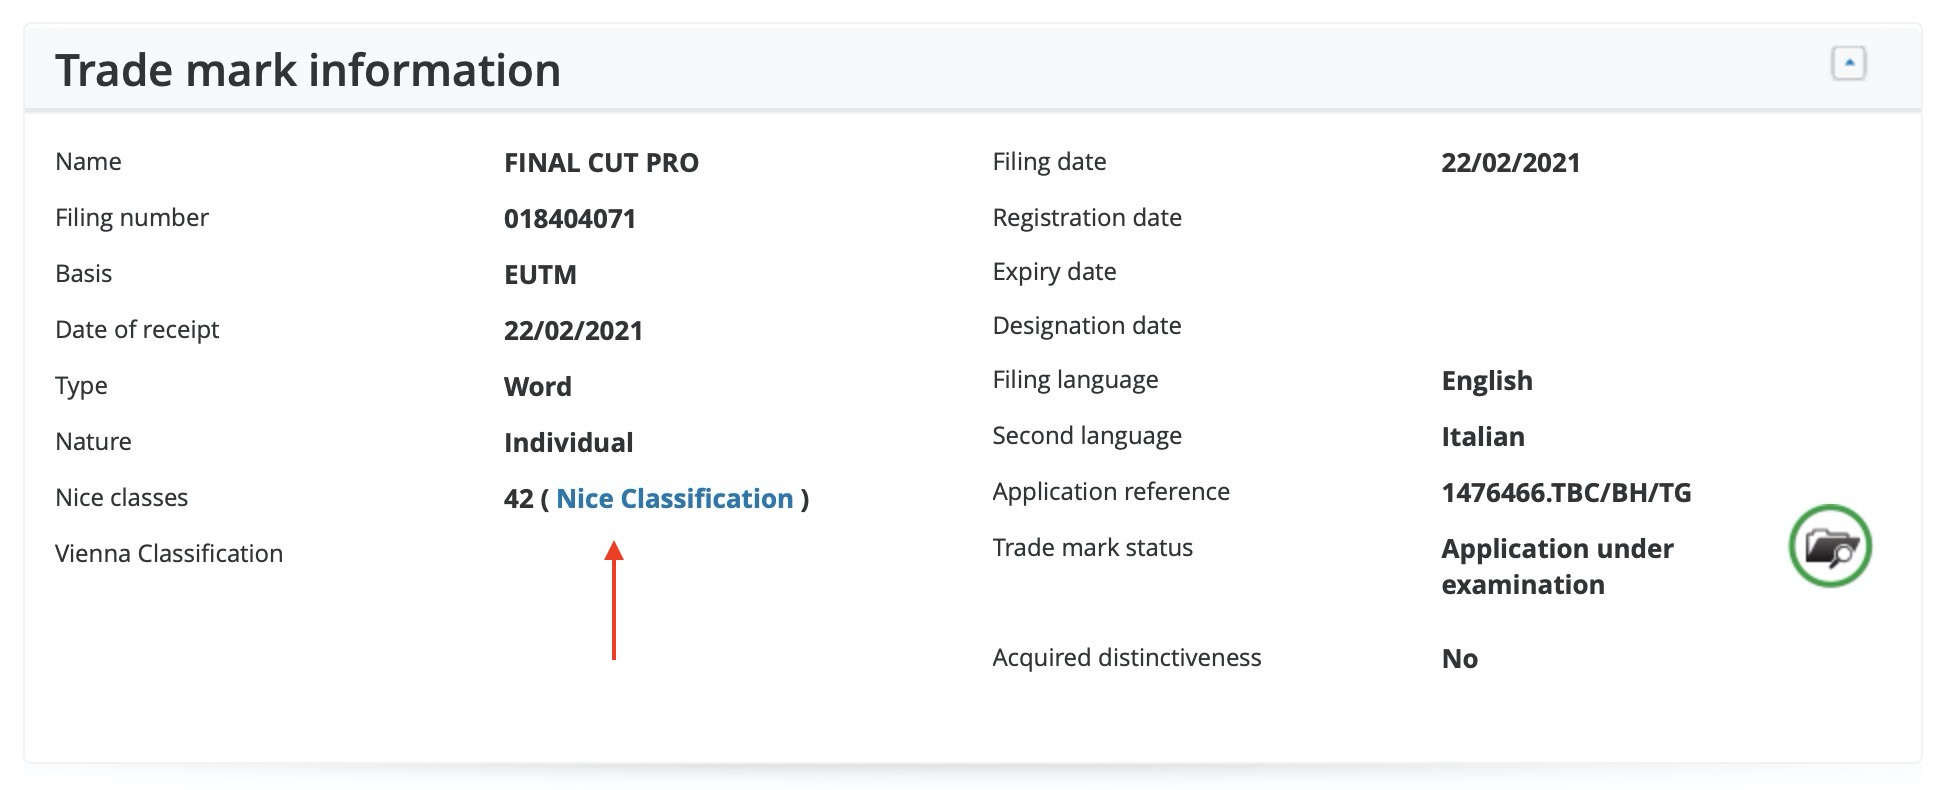The height and width of the screenshot is (790, 1946).
Task: Select the filing date value 22/02/2021
Action: (1510, 163)
